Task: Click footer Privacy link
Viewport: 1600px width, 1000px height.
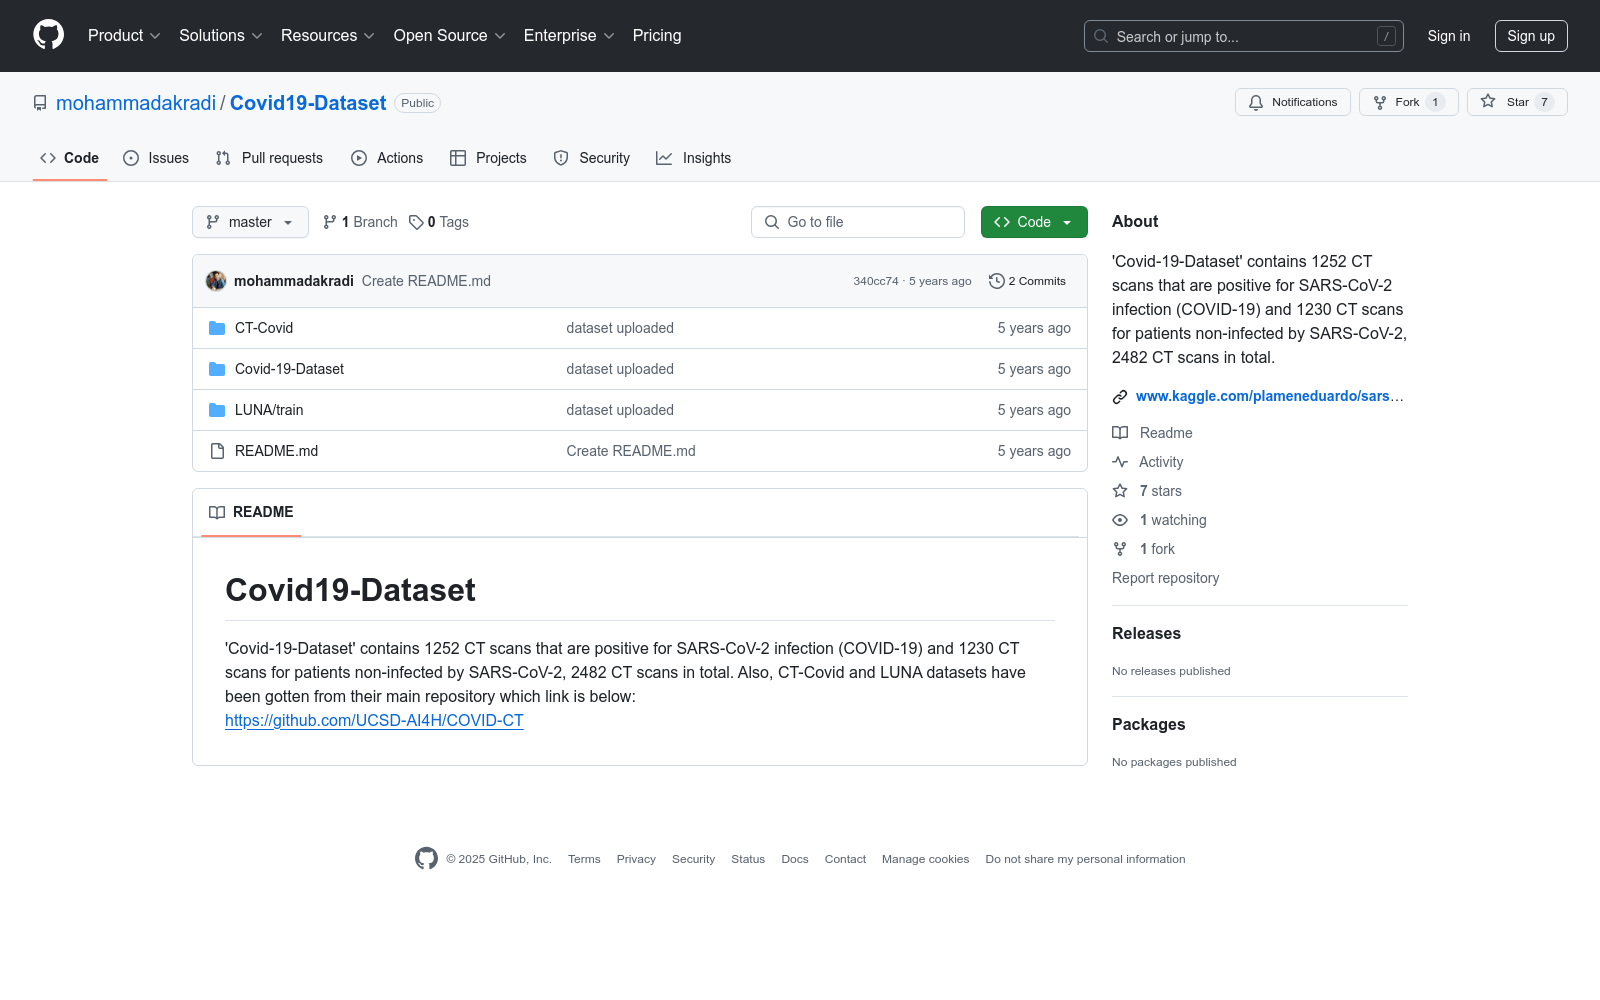Action: click(636, 859)
